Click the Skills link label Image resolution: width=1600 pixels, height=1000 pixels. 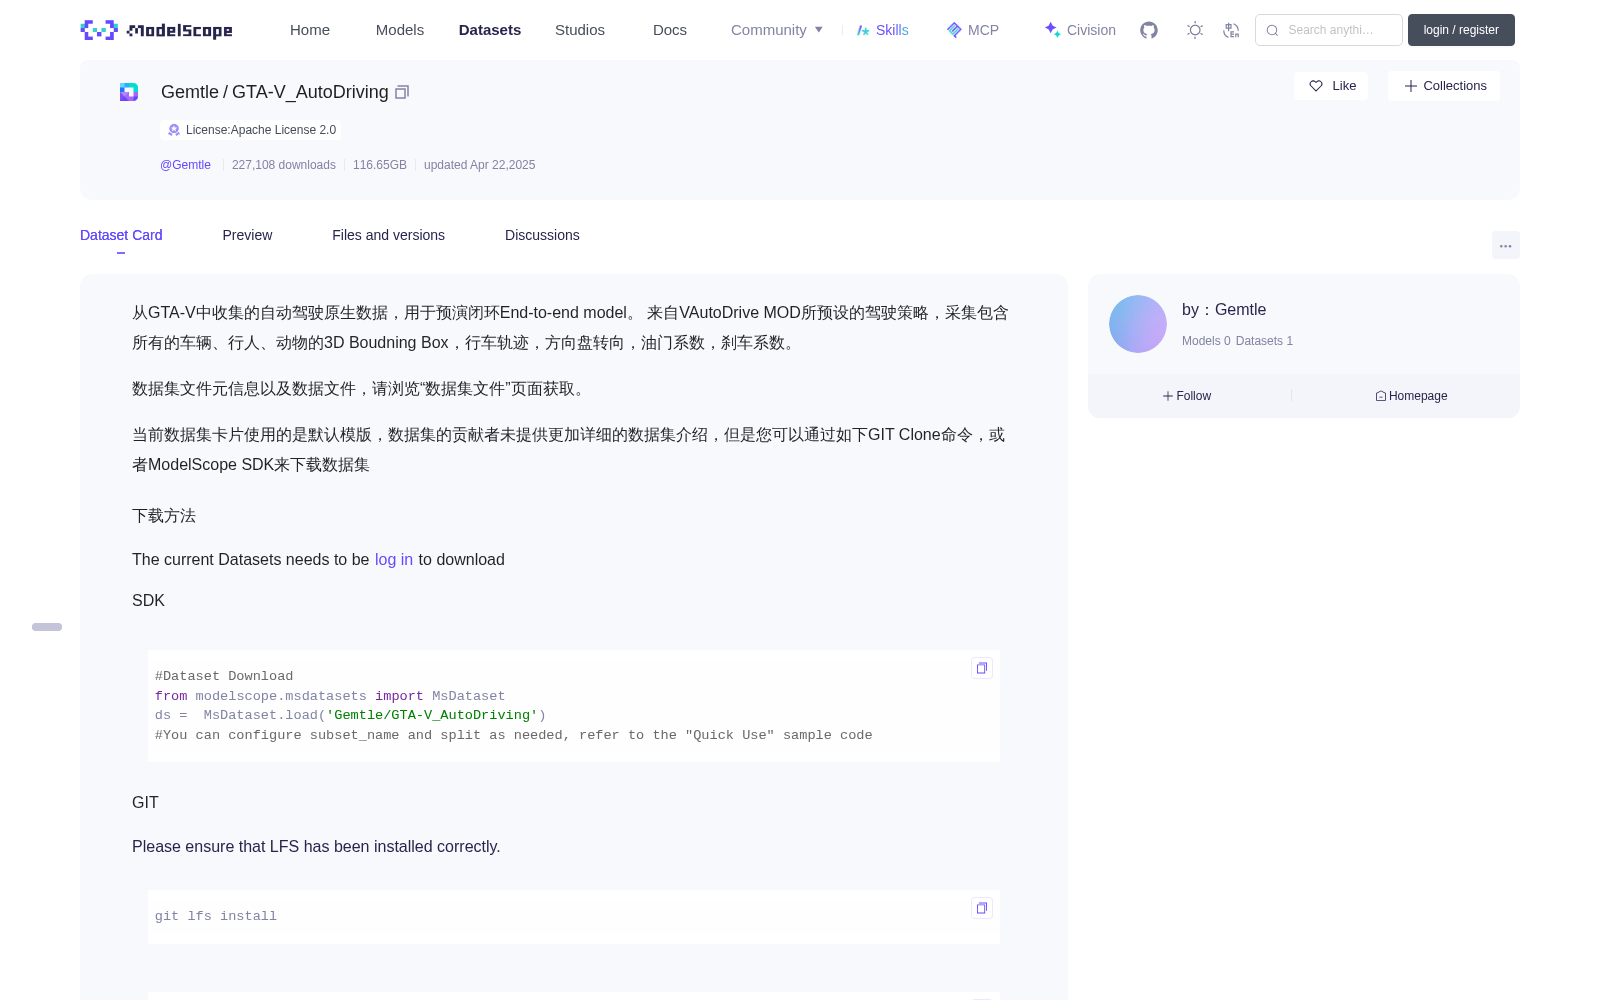pyautogui.click(x=892, y=30)
